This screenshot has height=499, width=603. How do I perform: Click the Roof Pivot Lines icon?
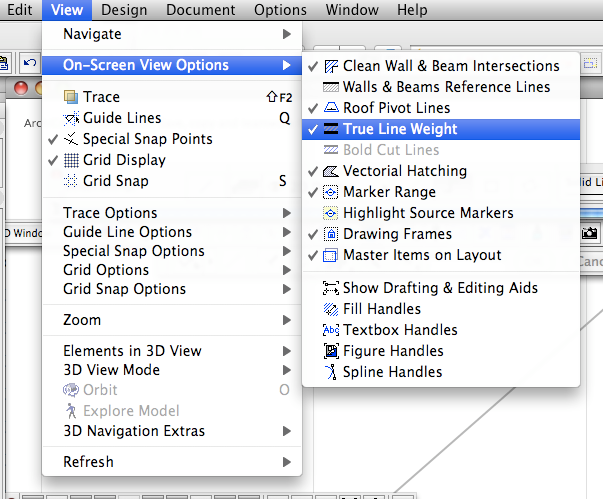click(331, 108)
